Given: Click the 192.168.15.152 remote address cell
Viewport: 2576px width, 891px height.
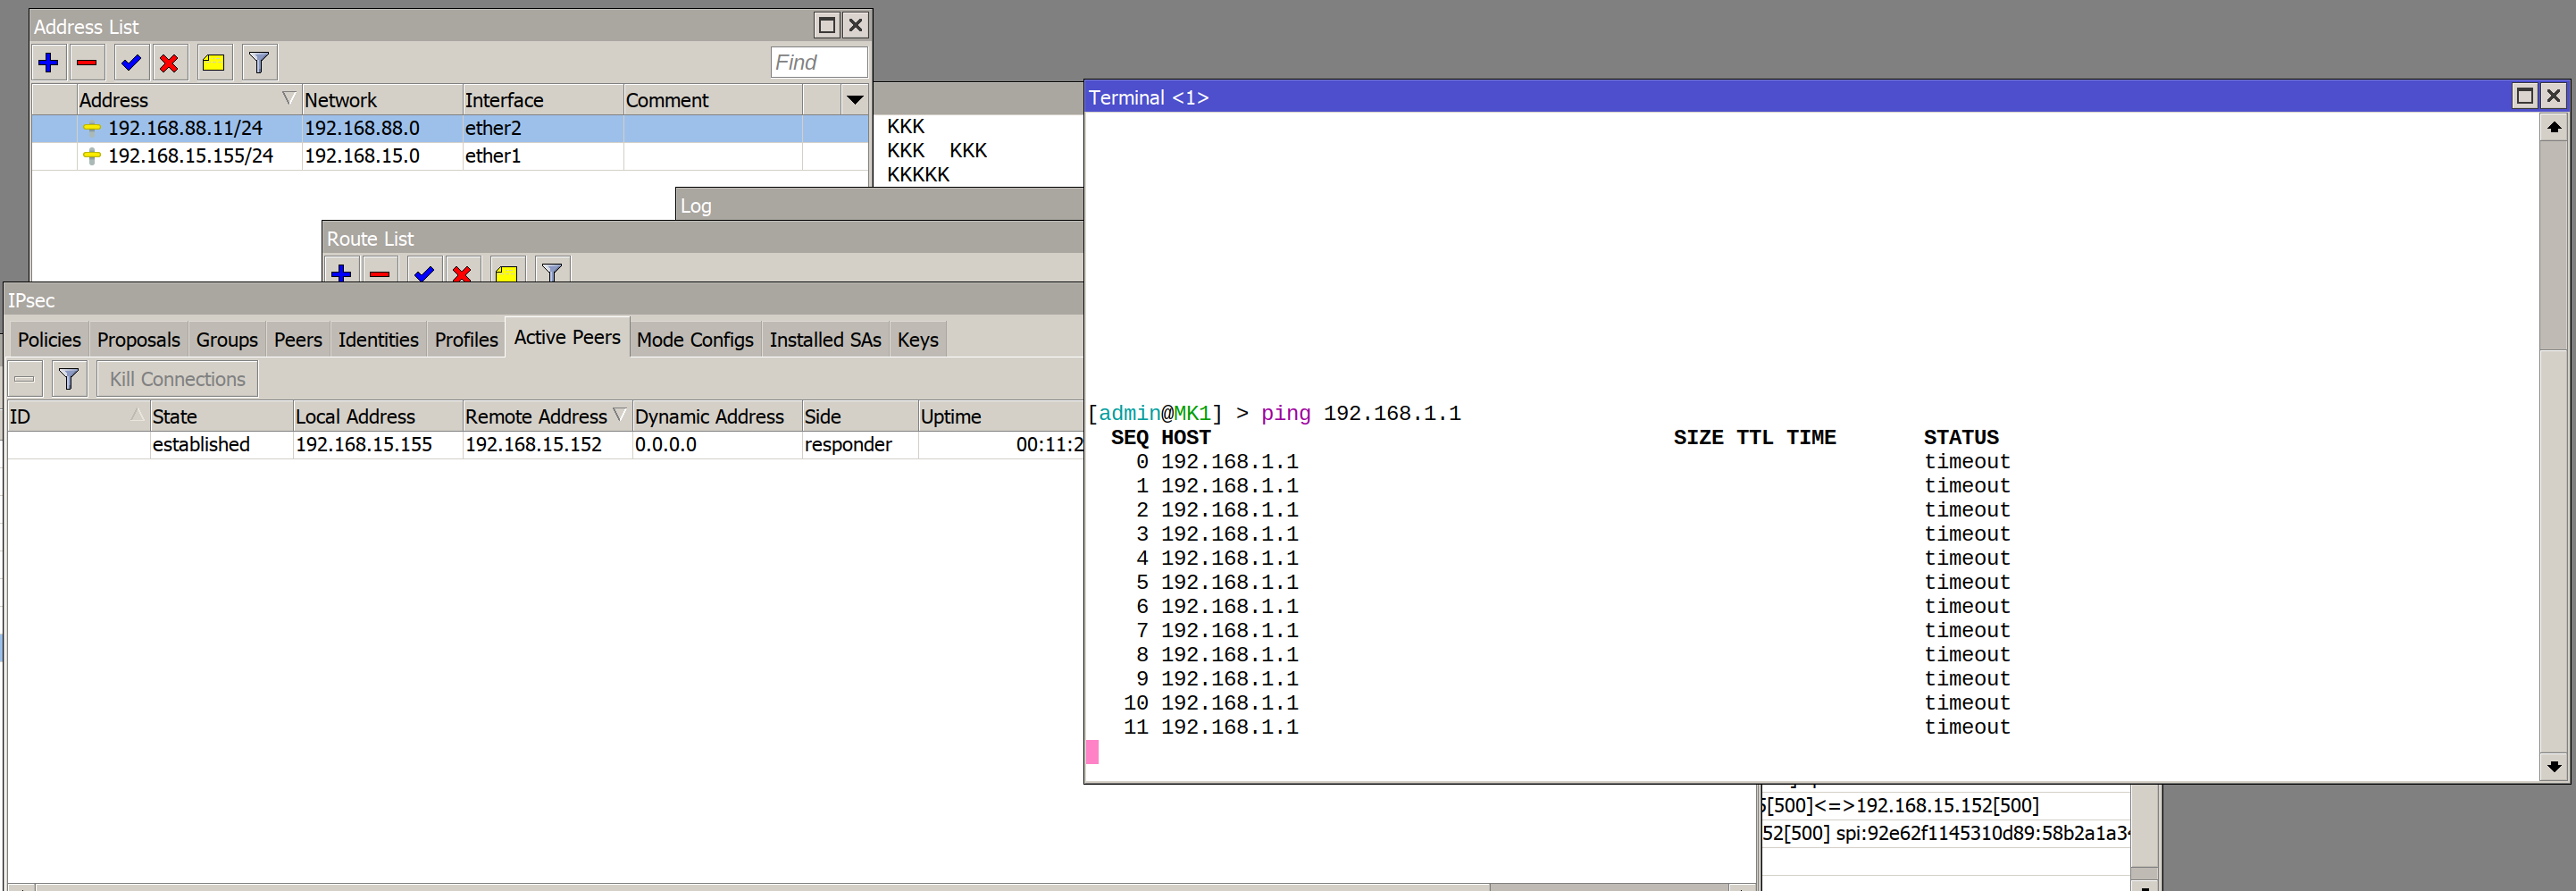Looking at the screenshot, I should [547, 445].
